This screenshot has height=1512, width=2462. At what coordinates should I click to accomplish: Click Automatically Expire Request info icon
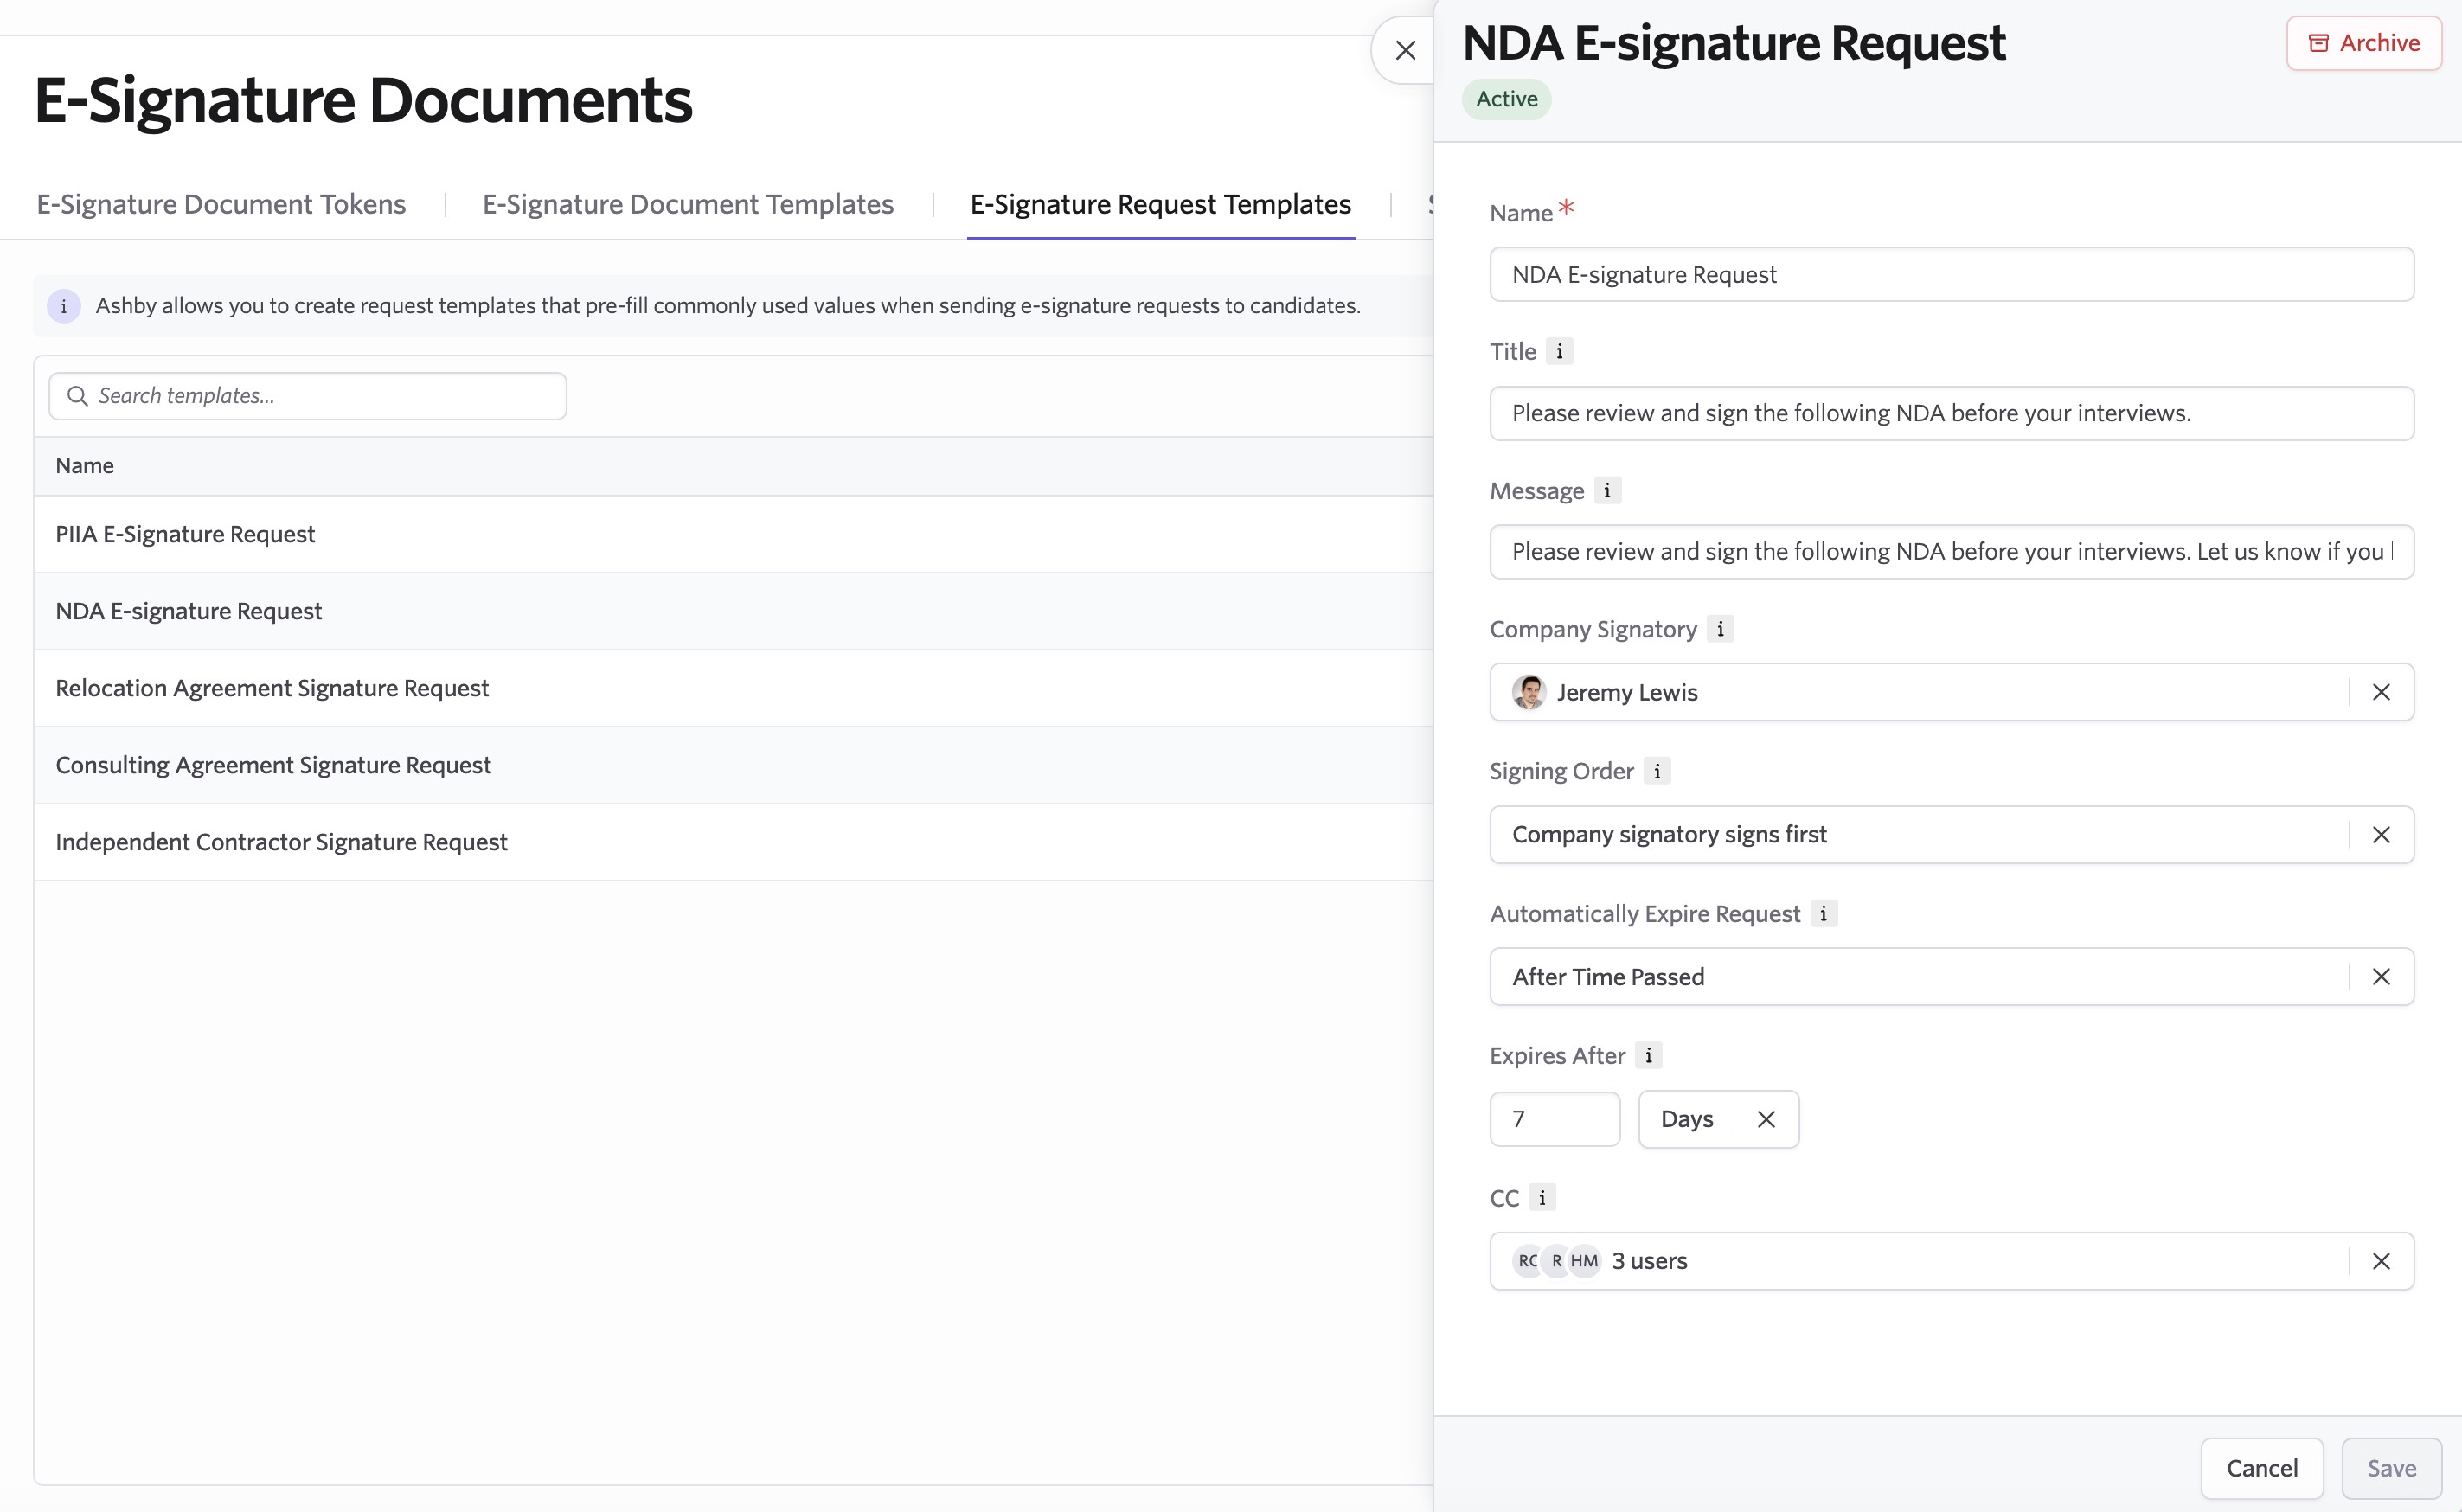coord(1822,913)
